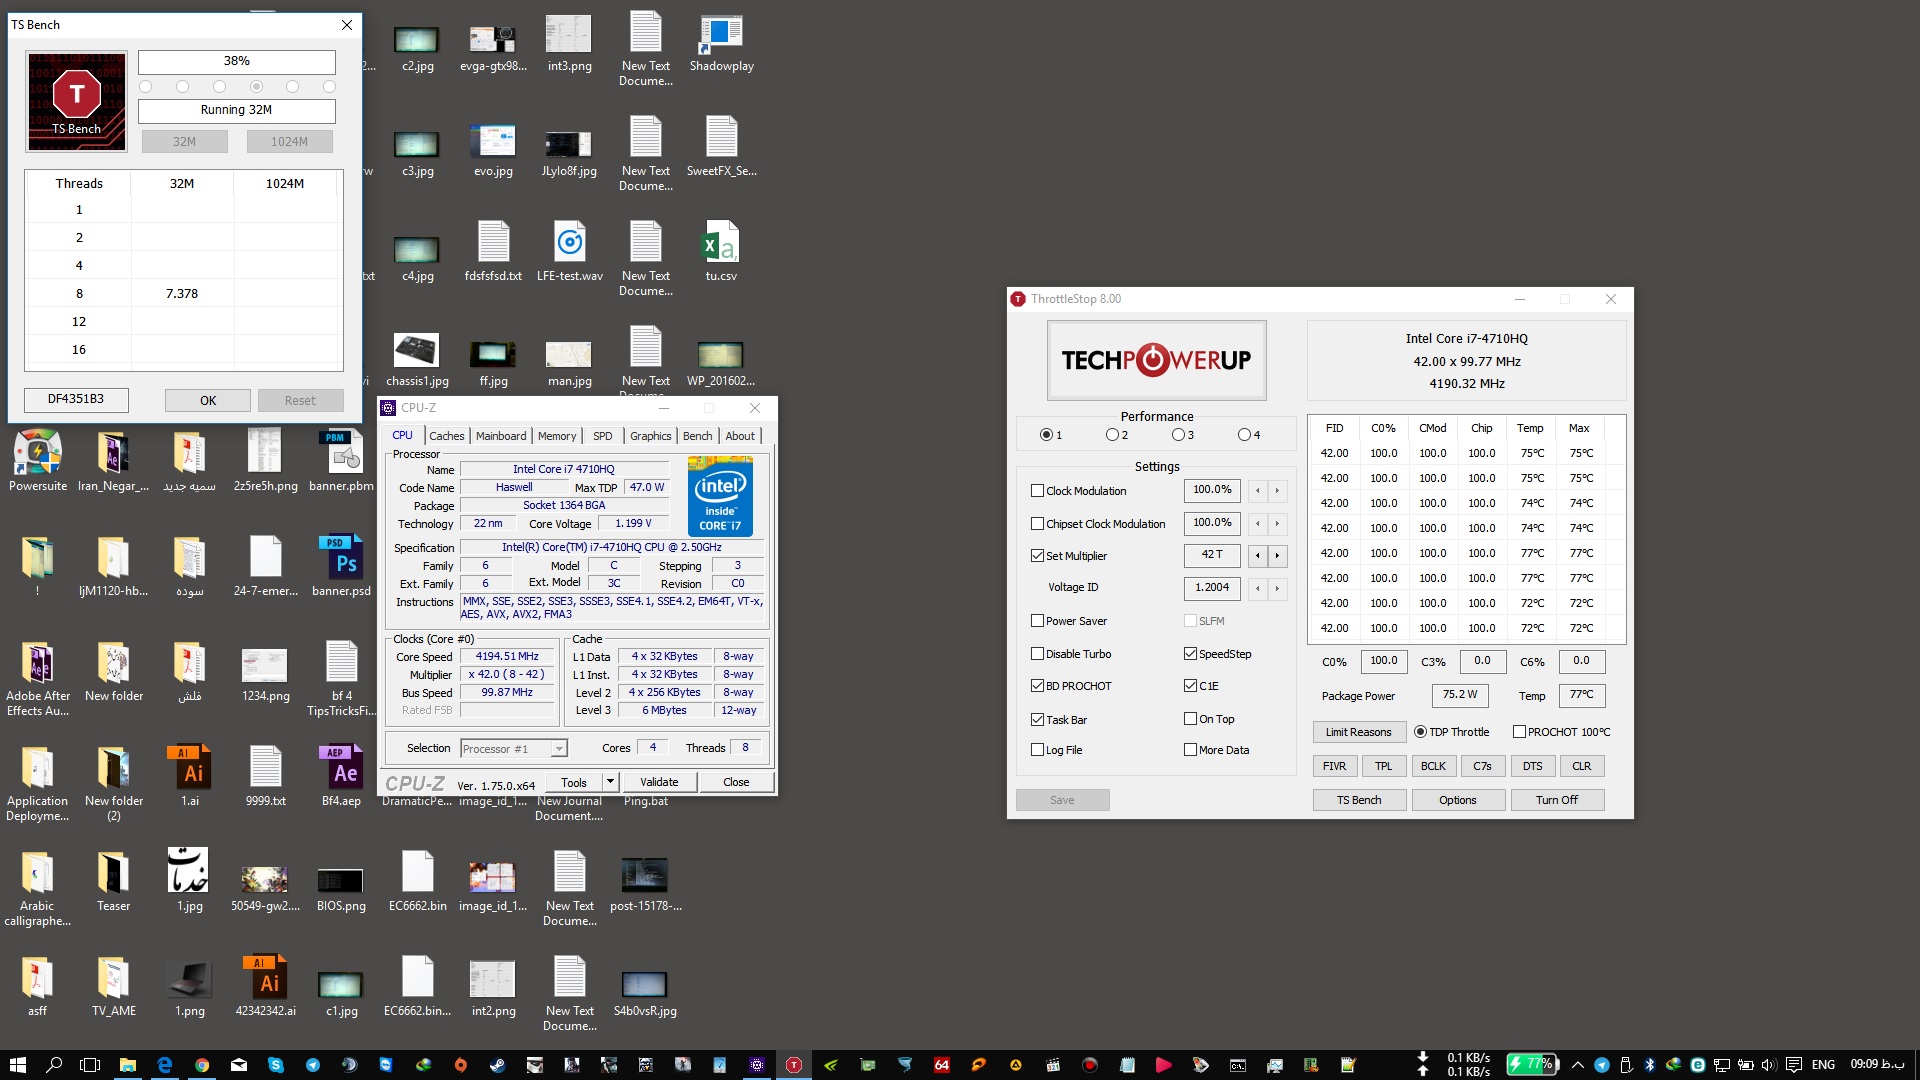Viewport: 1920px width, 1080px height.
Task: Enable Log File checkbox
Action: [x=1037, y=750]
